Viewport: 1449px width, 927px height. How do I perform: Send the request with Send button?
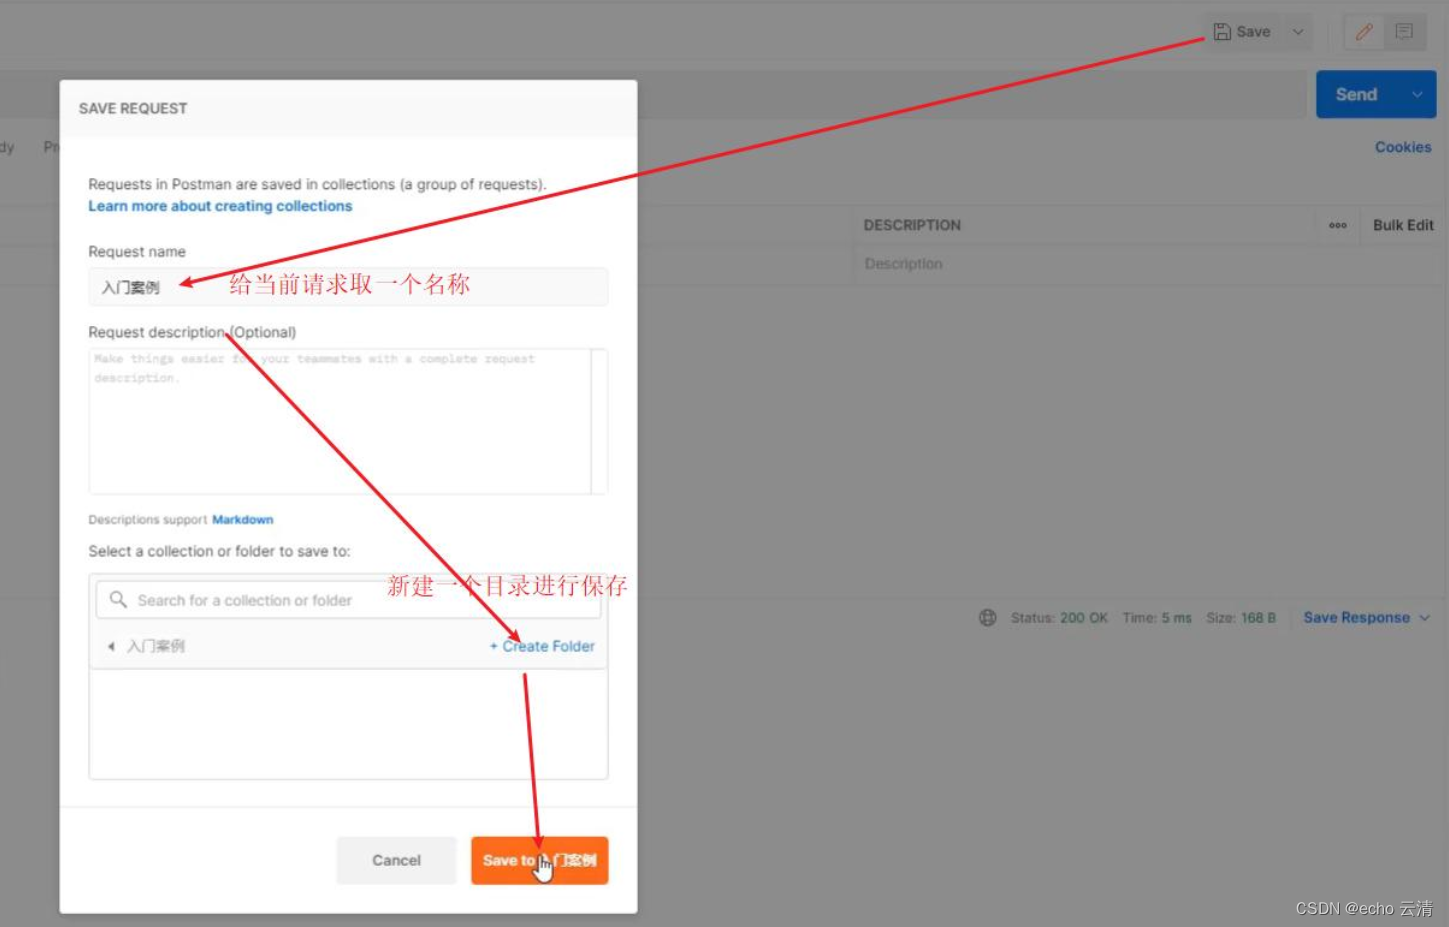point(1356,94)
